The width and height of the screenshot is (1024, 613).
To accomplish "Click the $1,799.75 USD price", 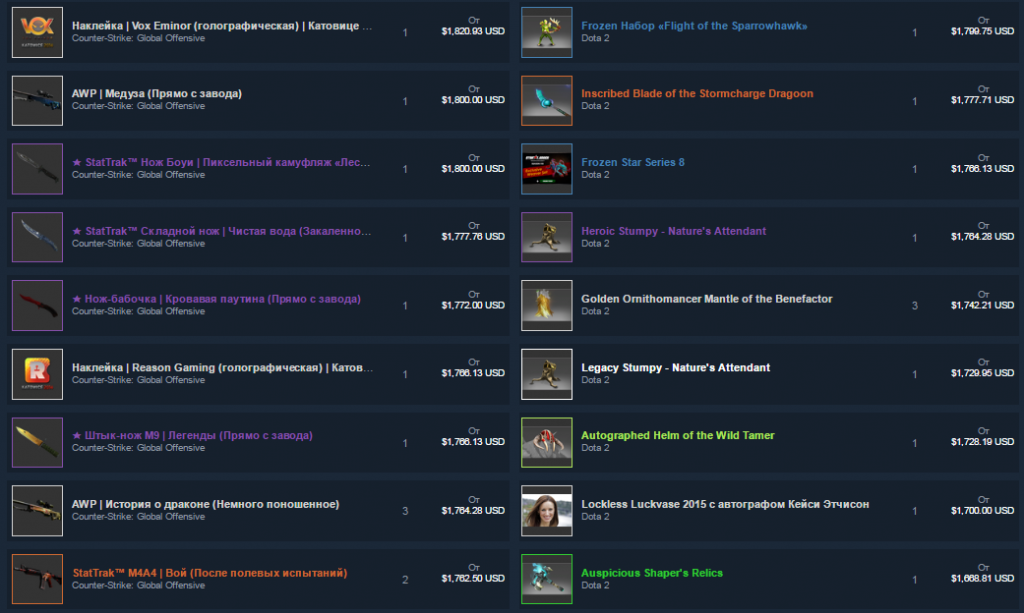I will point(982,31).
